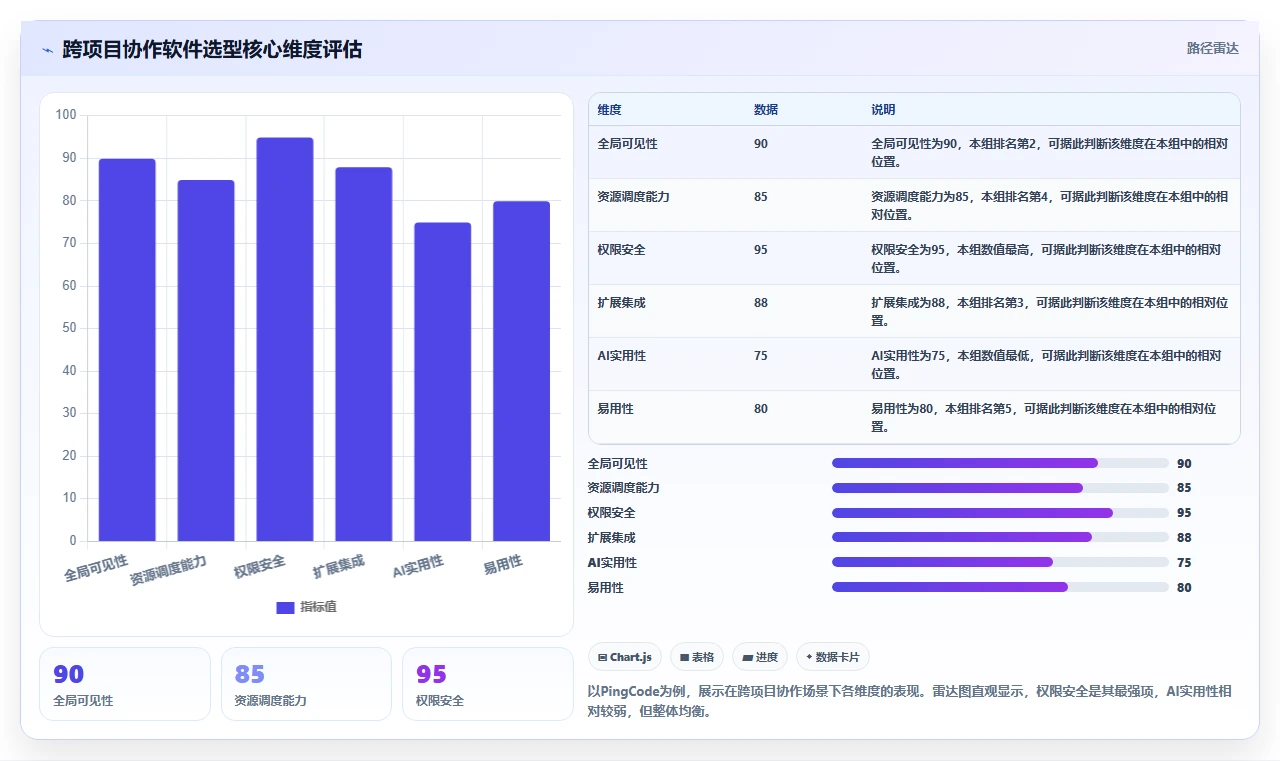Toggle the 指标值 legend swatch
1280x761 pixels.
point(285,607)
